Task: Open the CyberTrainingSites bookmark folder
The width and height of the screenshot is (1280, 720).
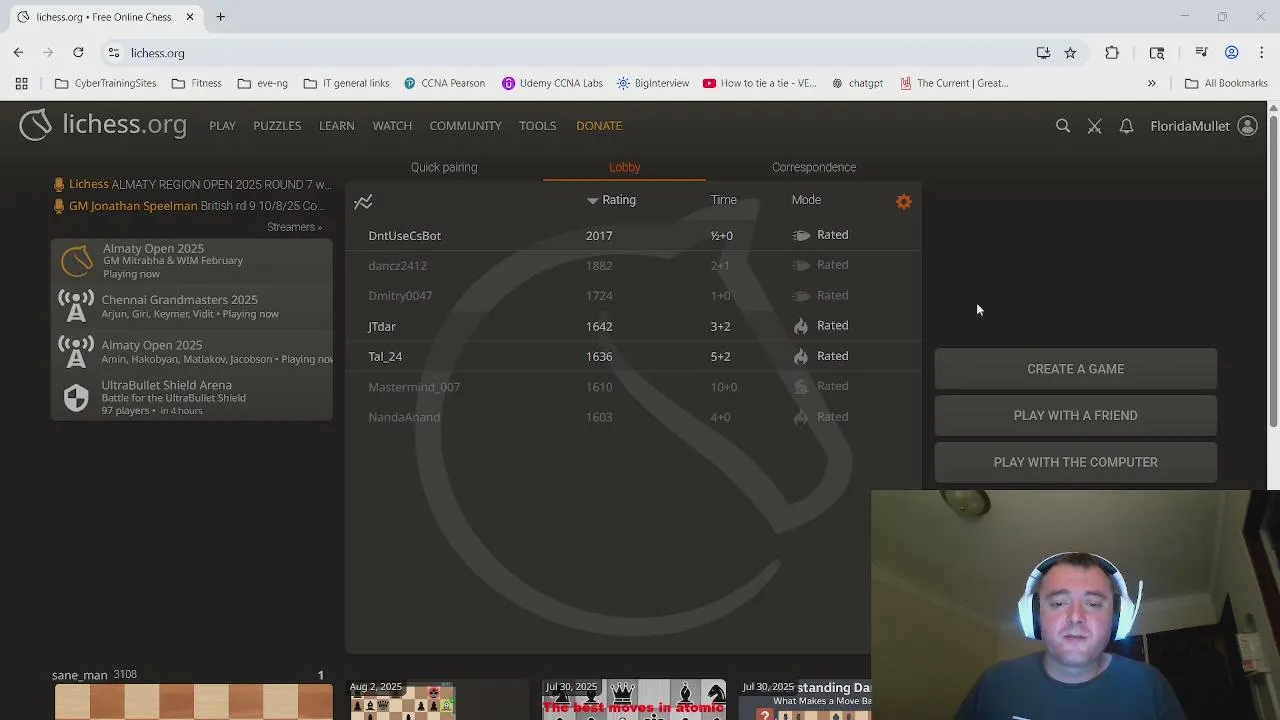Action: [106, 83]
